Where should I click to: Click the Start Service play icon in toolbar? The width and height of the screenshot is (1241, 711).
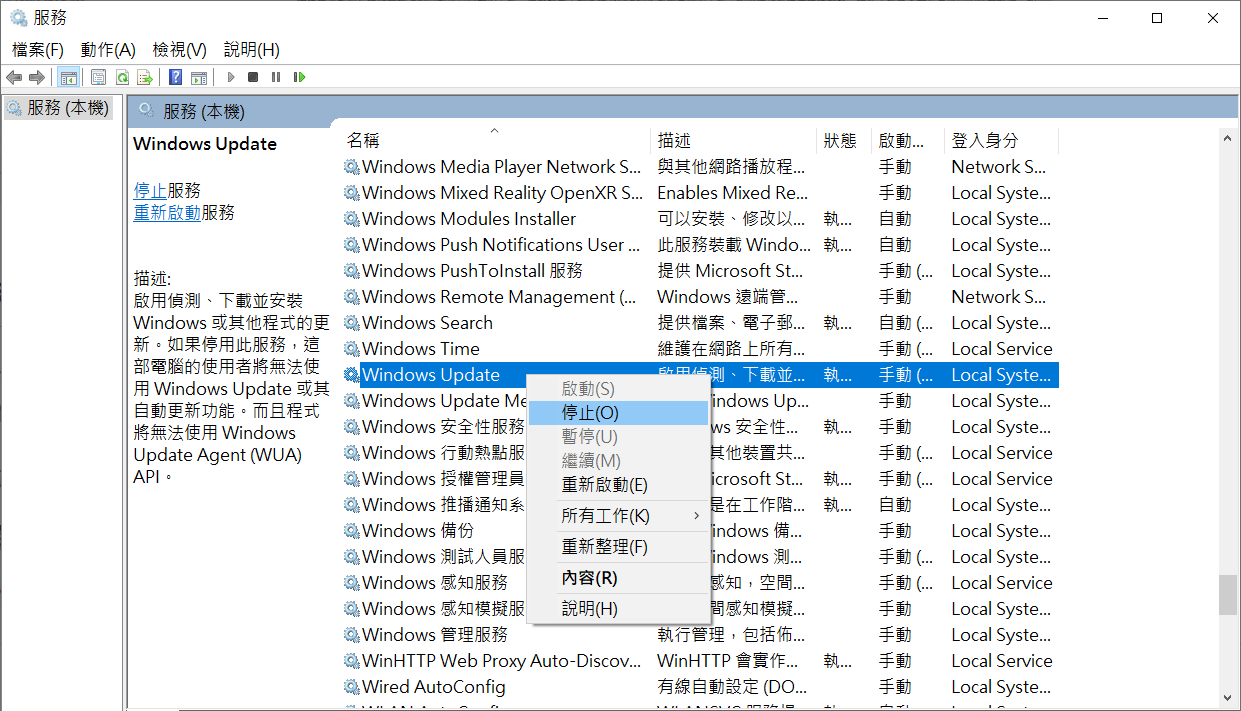231,77
